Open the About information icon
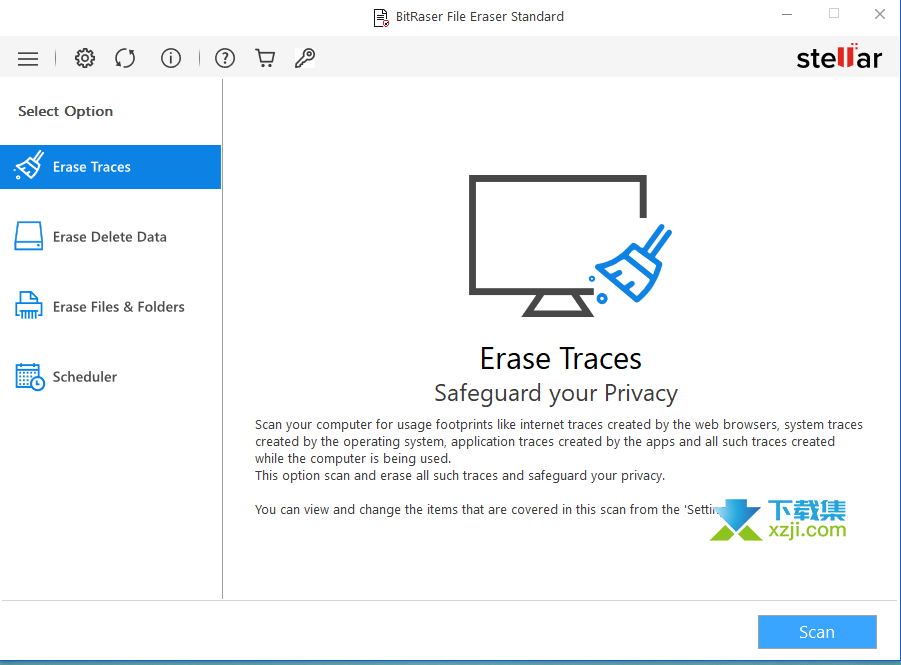 click(171, 58)
